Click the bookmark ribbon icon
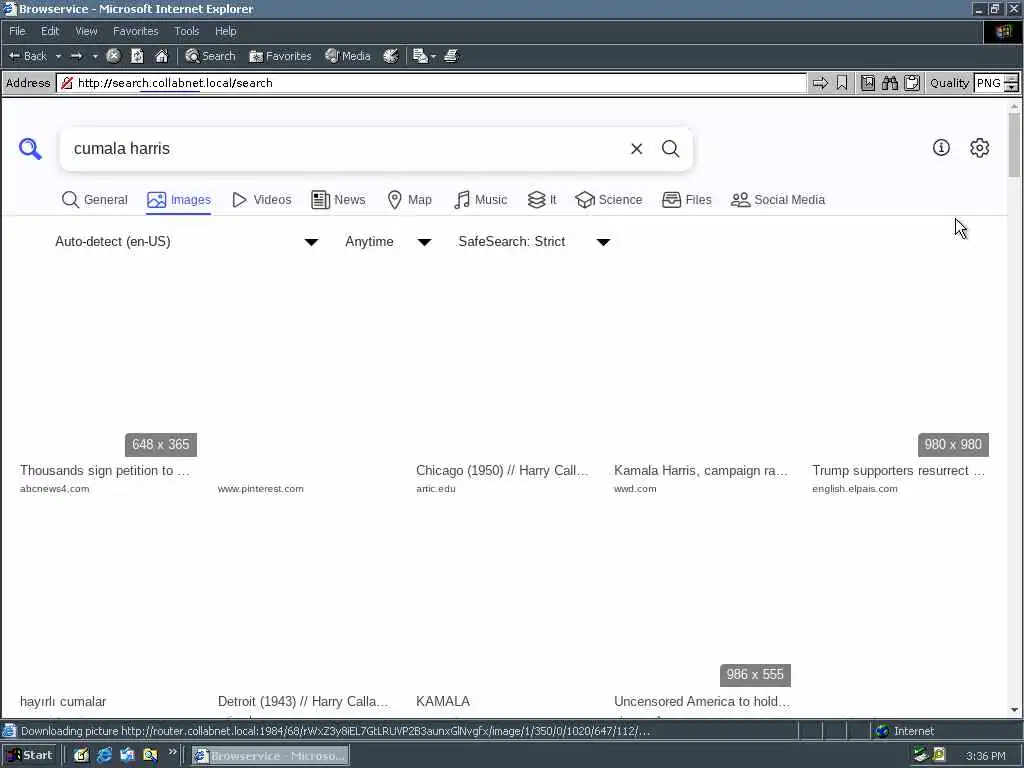This screenshot has height=768, width=1024. point(842,83)
